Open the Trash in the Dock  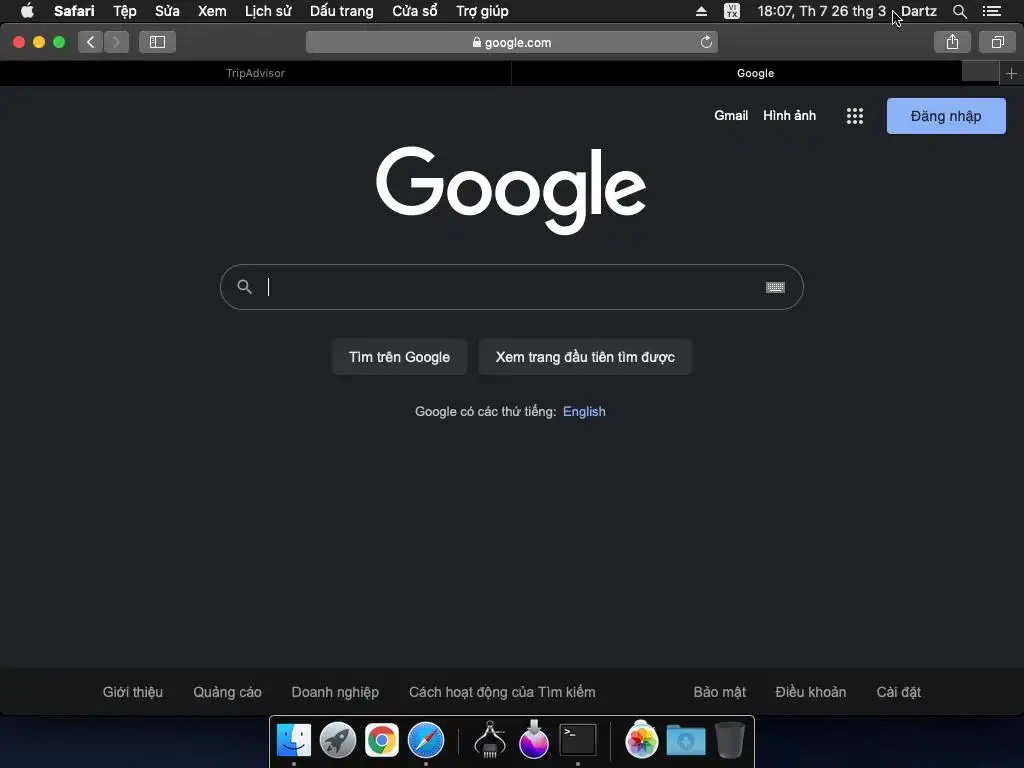tap(729, 740)
